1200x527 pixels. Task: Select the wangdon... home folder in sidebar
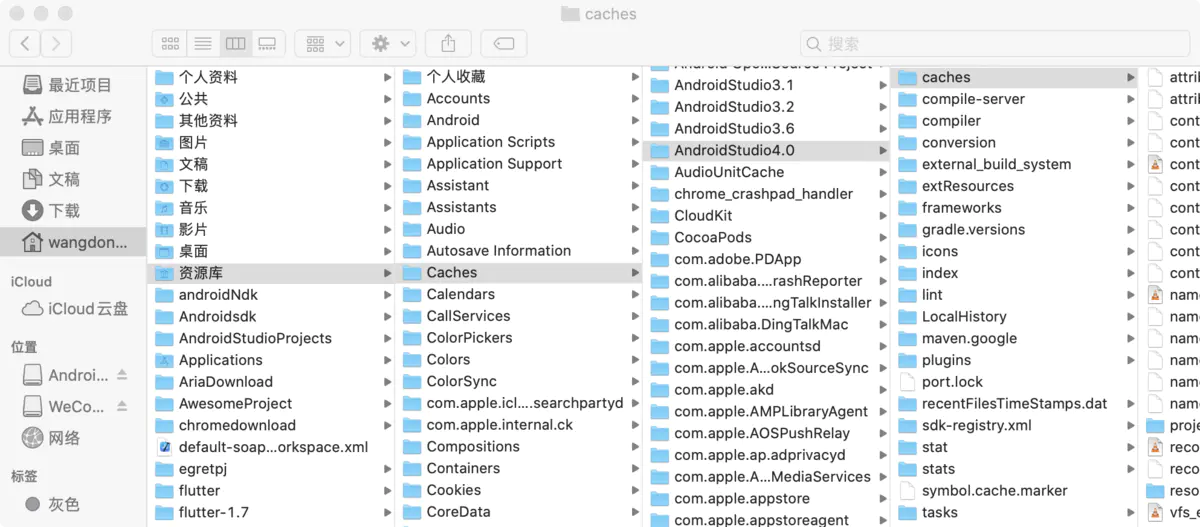[x=72, y=242]
